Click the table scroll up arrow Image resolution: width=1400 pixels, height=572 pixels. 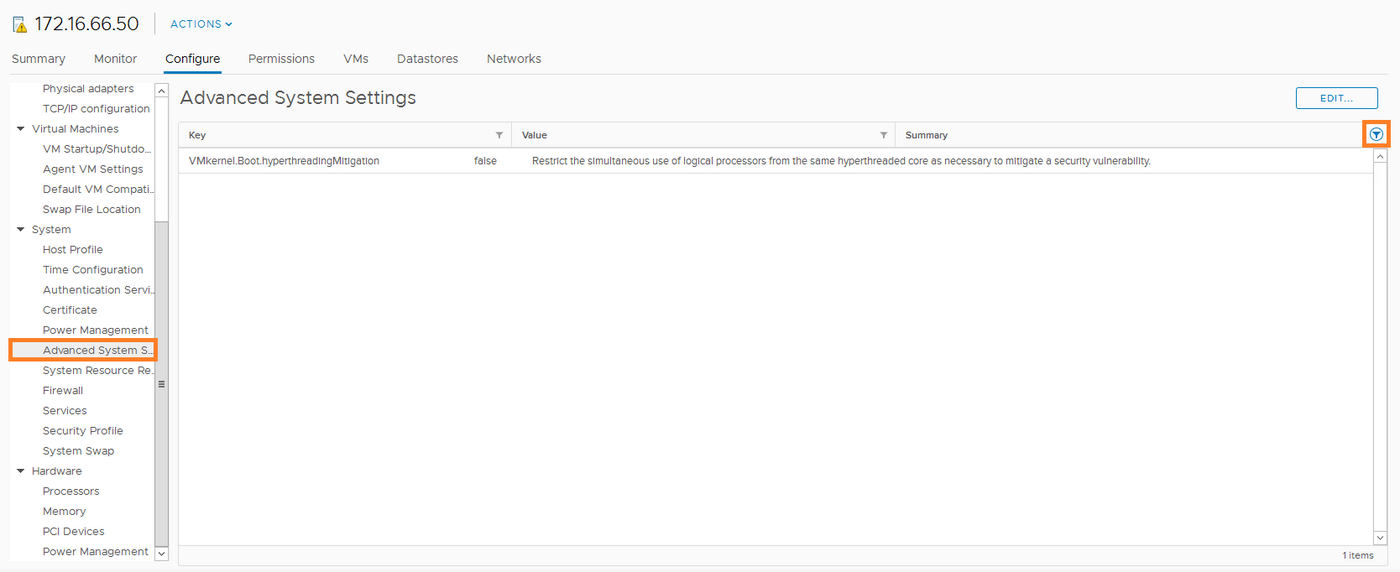pos(1380,157)
